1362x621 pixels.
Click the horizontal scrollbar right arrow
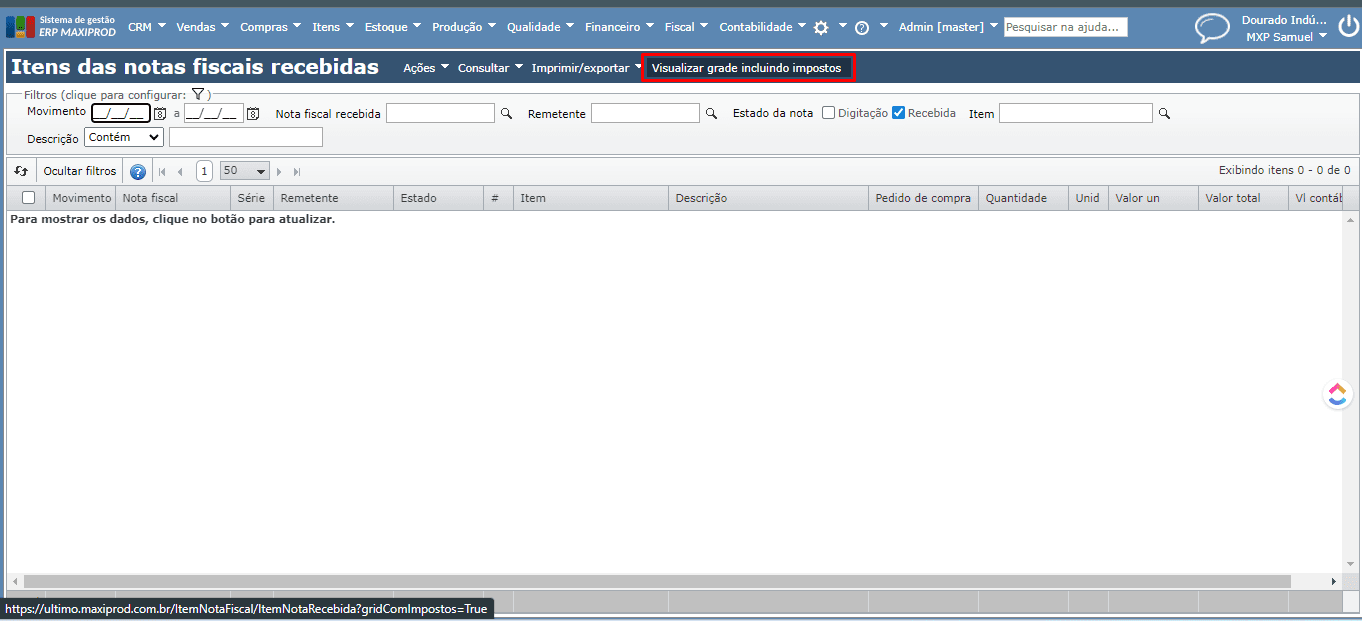point(1333,581)
